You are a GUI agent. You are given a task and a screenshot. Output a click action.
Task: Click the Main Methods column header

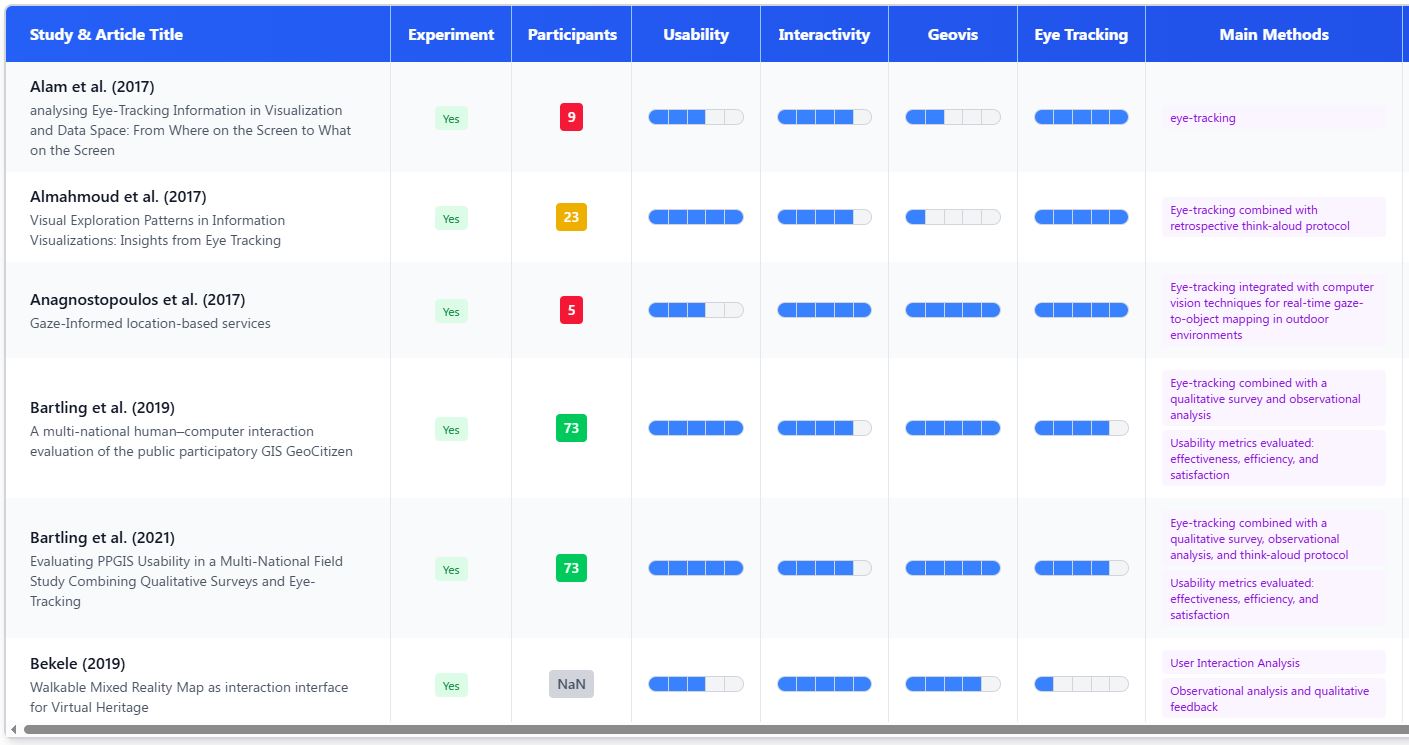[x=1274, y=35]
